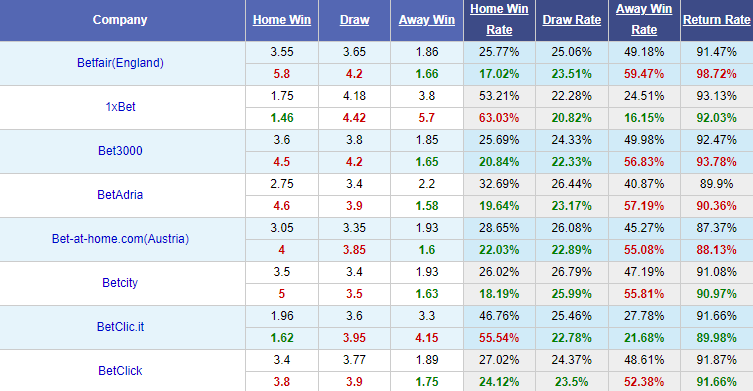The image size is (753, 391).
Task: Open the Bet-at-home.com(Austria) company link
Action: tap(120, 239)
